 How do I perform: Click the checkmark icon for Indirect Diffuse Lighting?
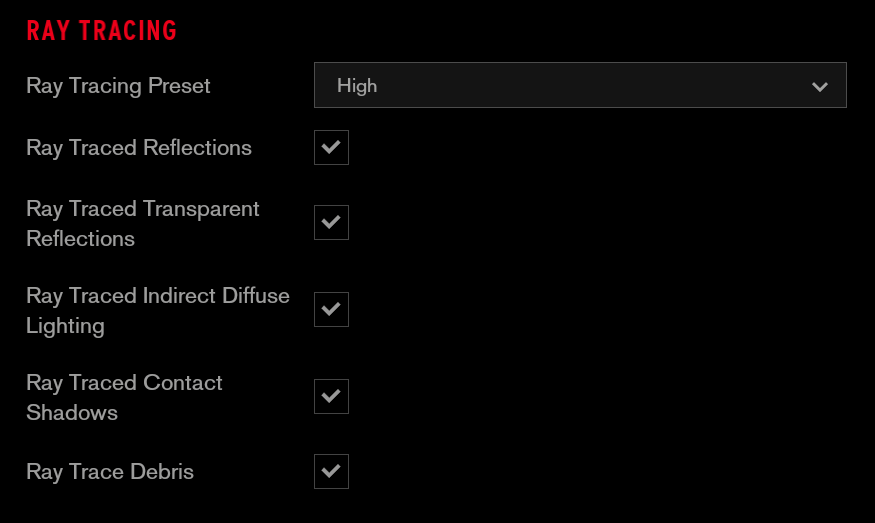point(331,309)
